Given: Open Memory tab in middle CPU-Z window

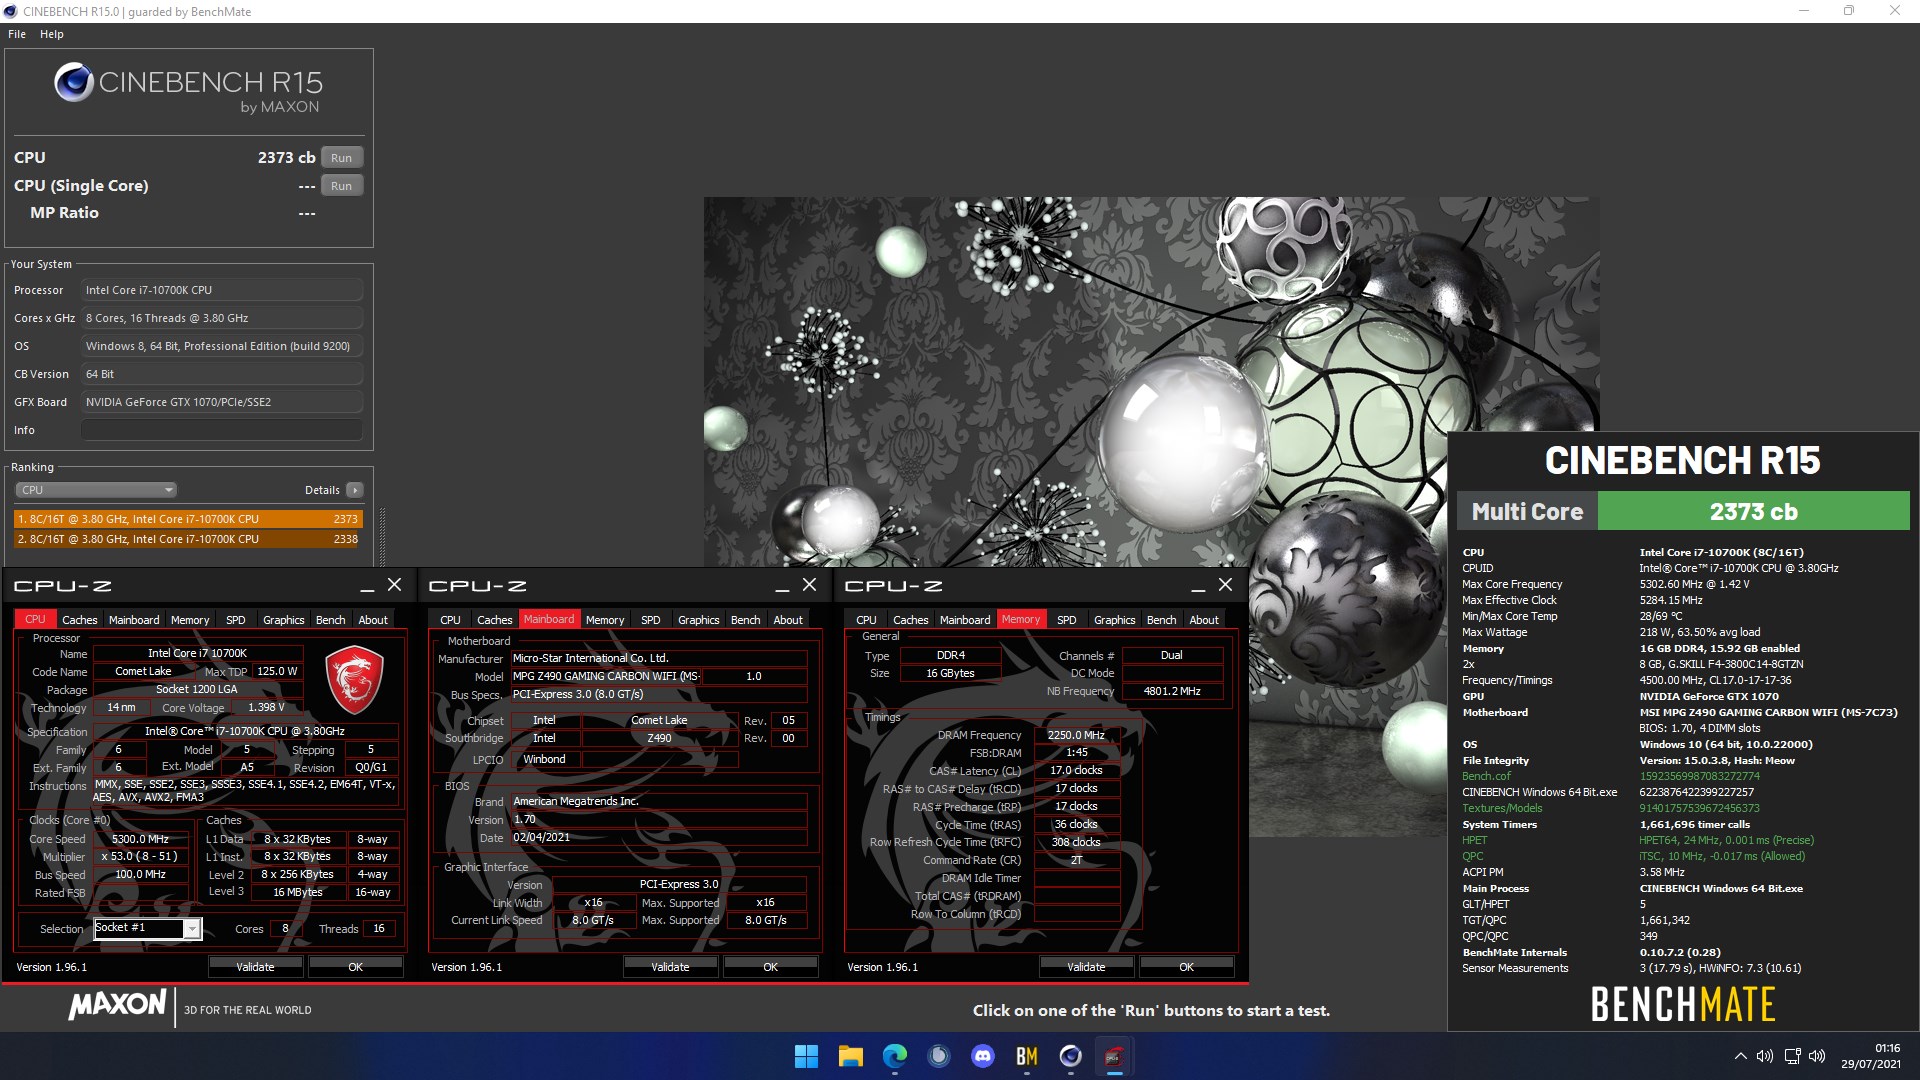Looking at the screenshot, I should [605, 620].
